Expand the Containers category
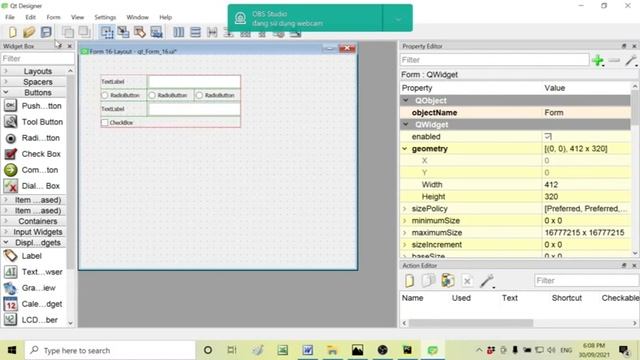This screenshot has height=360, width=640. coord(34,221)
